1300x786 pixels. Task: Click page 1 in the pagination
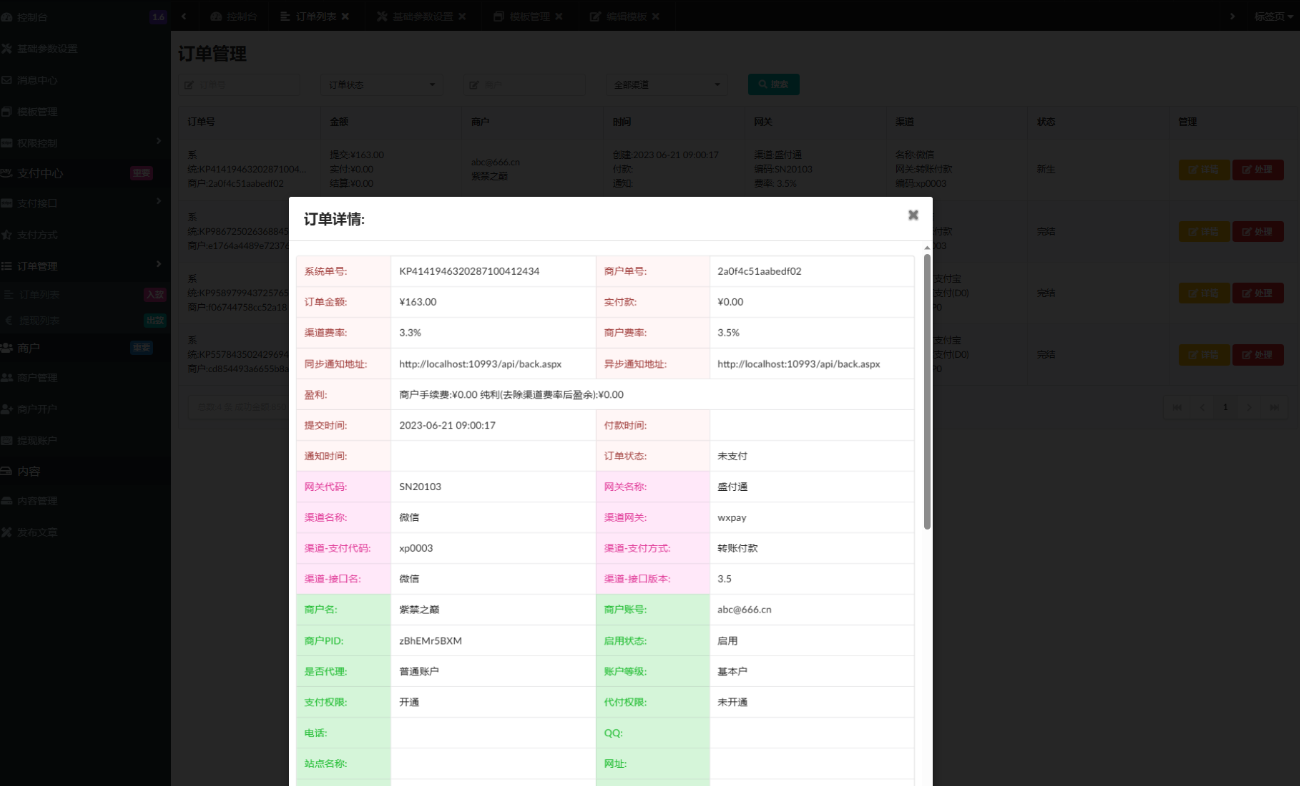tap(1226, 407)
